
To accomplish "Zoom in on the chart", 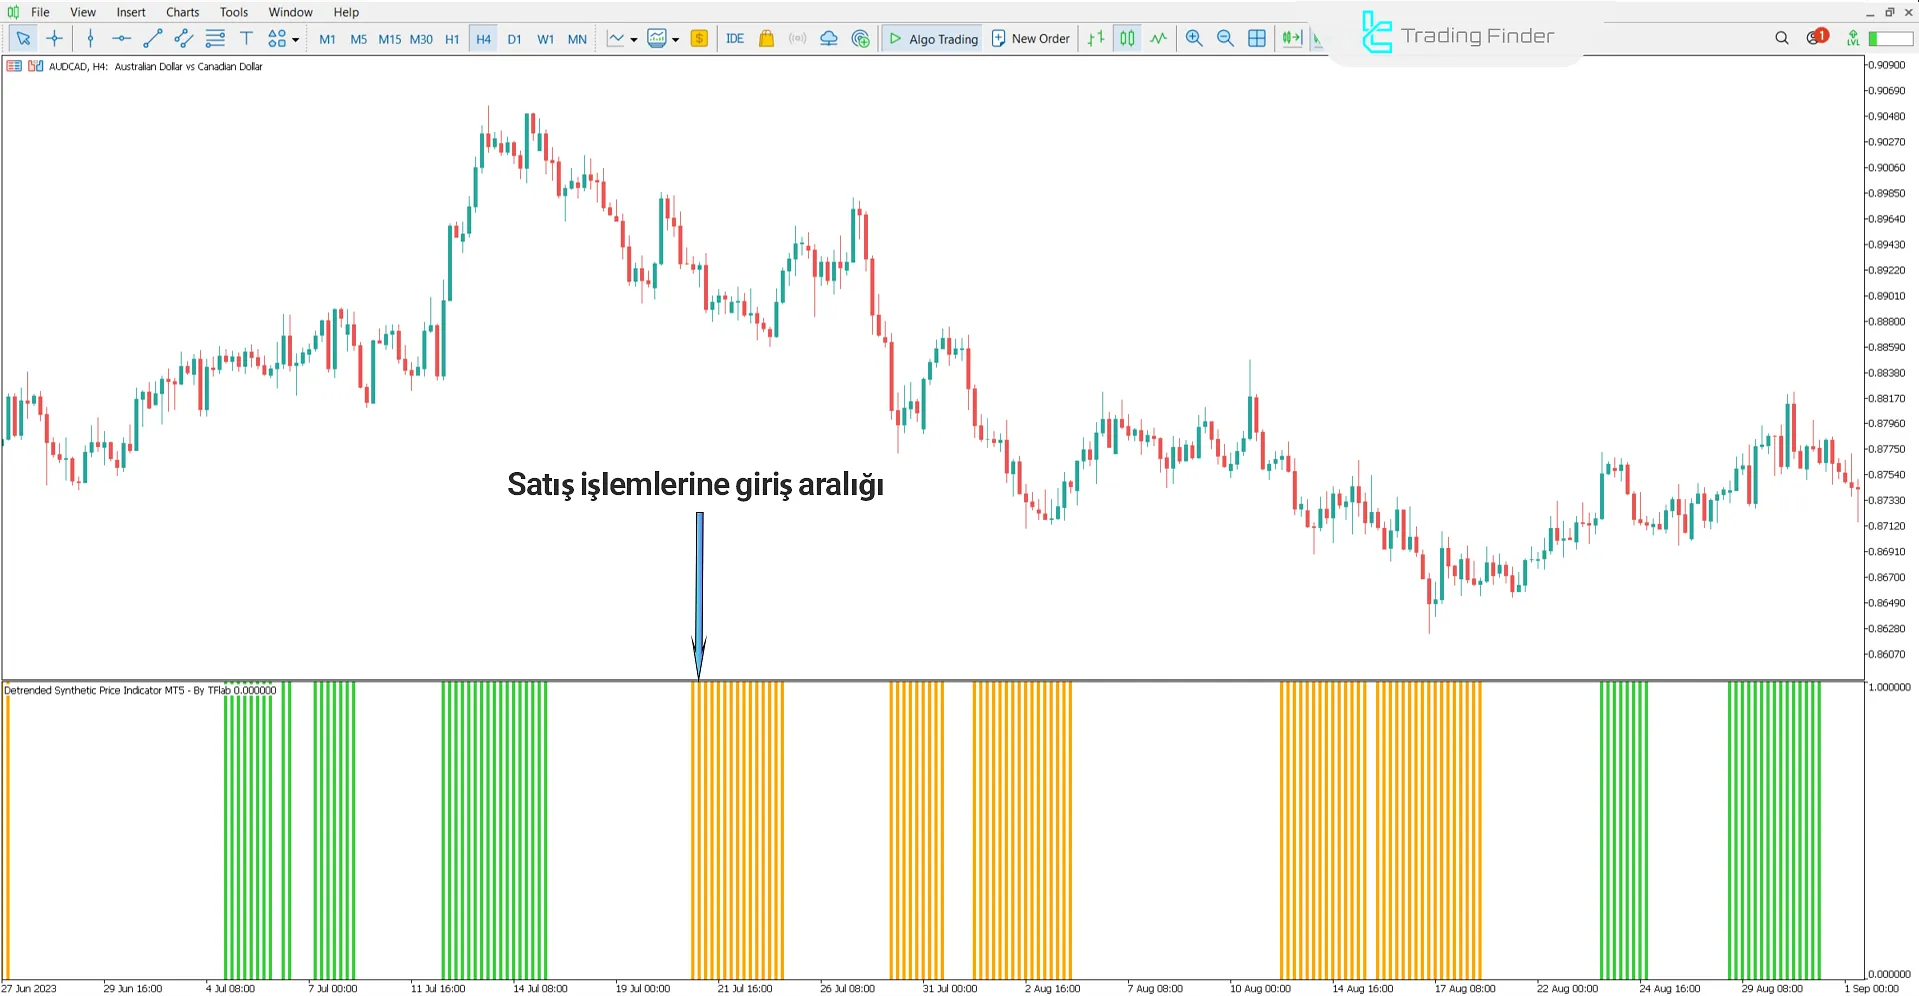I will [x=1194, y=38].
